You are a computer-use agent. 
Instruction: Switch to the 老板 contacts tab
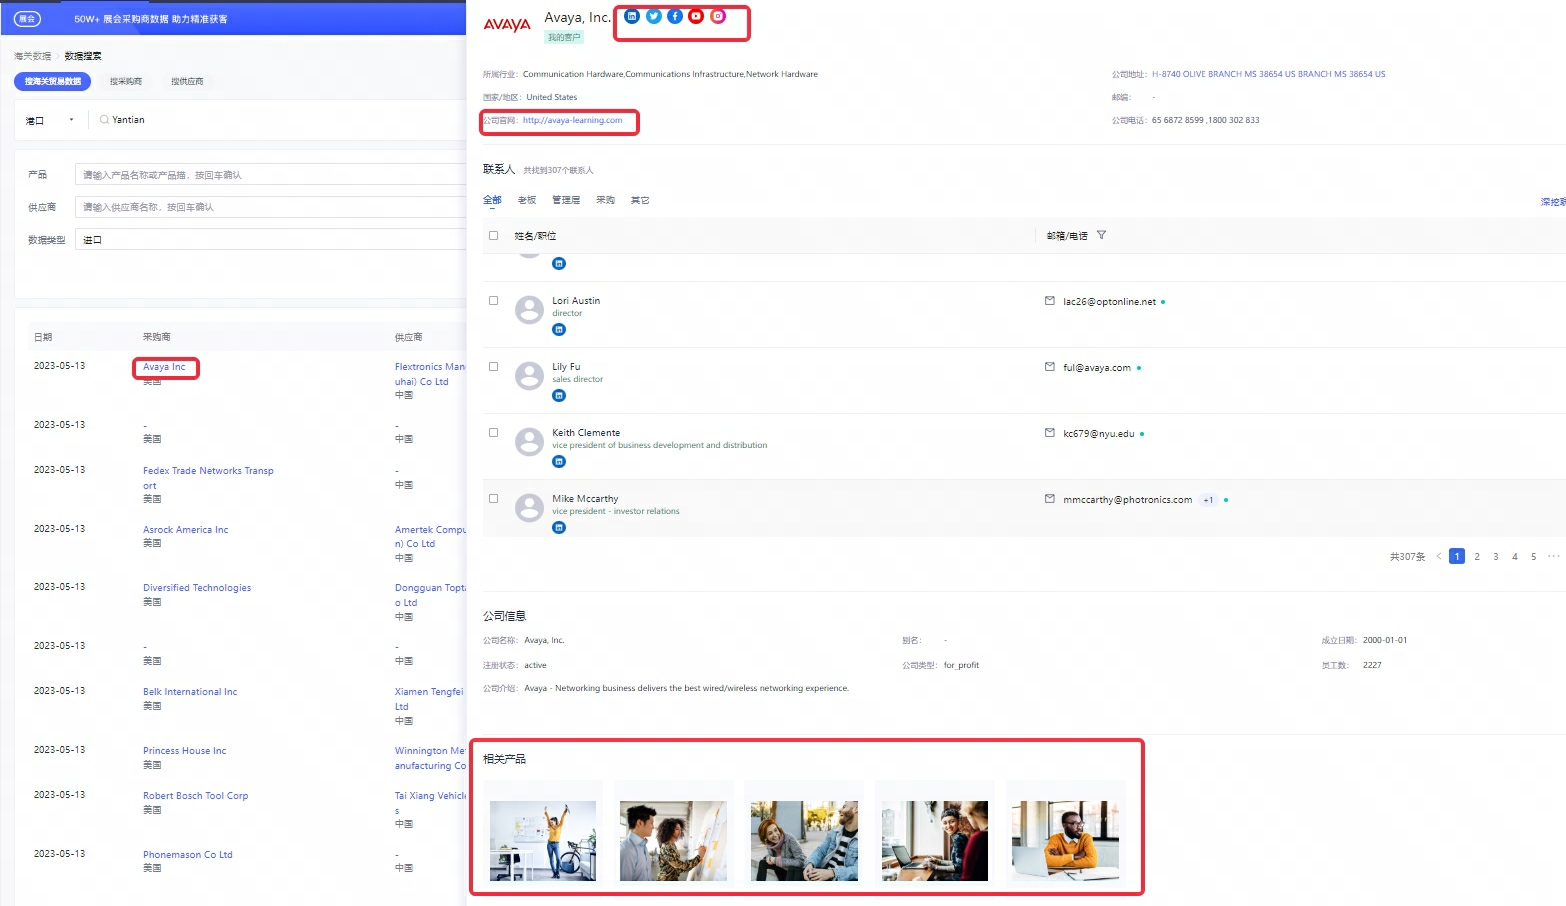[527, 200]
